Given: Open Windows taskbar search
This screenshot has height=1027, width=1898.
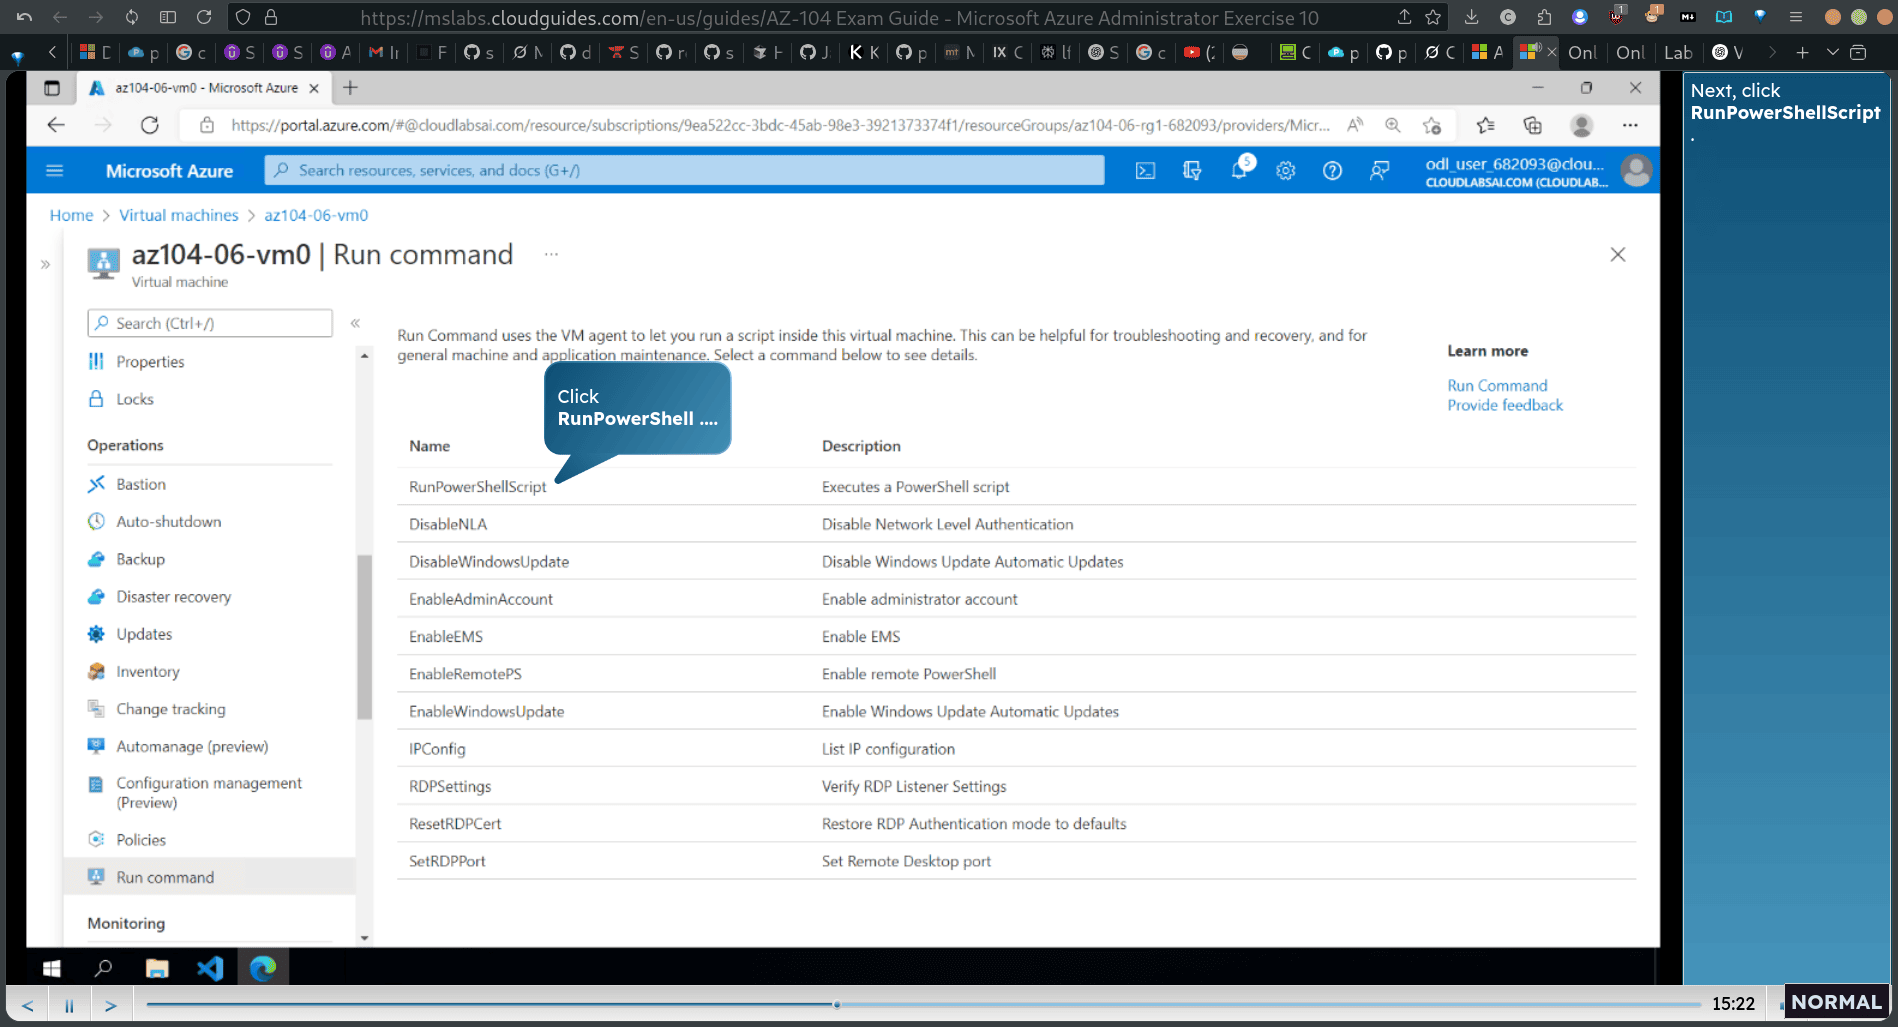Looking at the screenshot, I should click(103, 968).
